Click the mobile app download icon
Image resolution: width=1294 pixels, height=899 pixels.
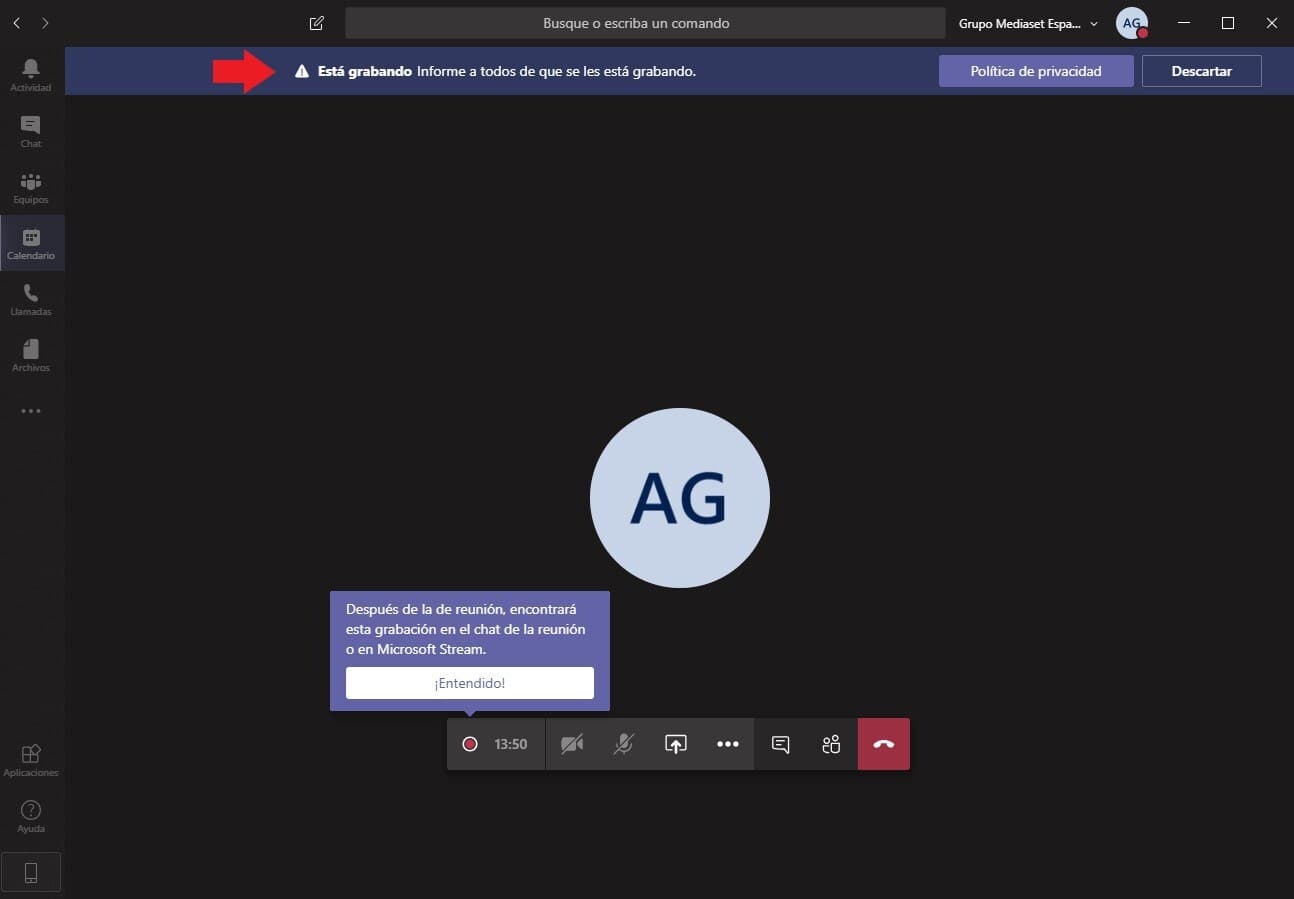(31, 872)
